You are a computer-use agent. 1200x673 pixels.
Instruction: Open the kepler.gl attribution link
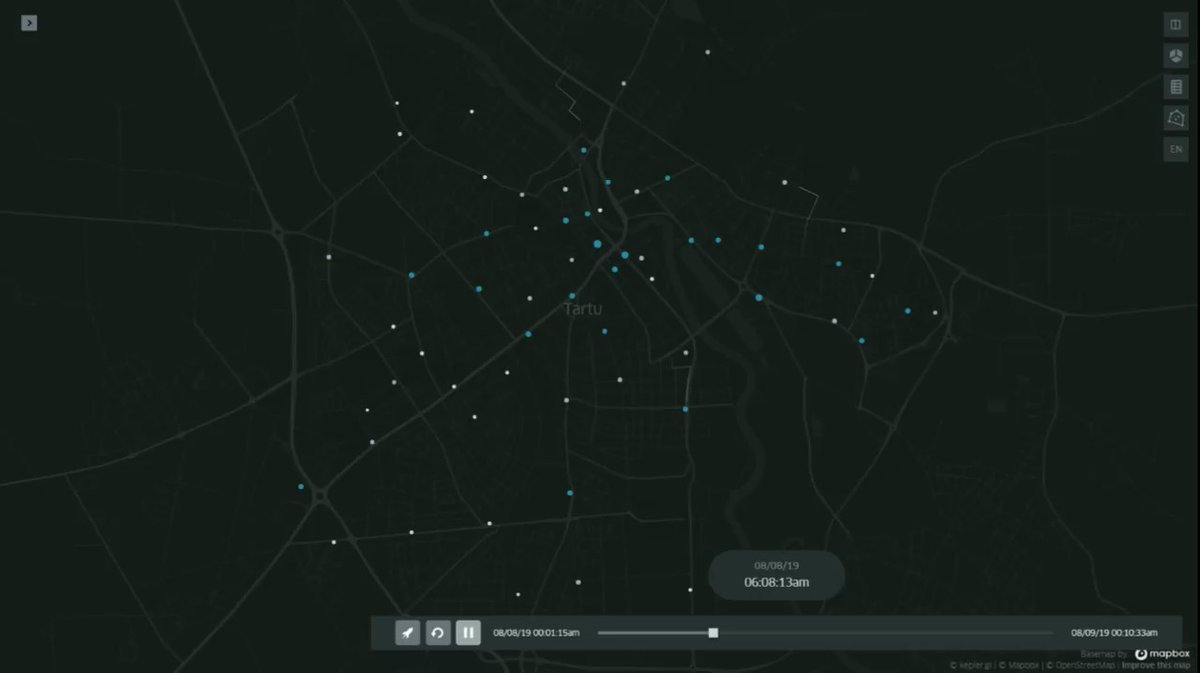tap(971, 665)
